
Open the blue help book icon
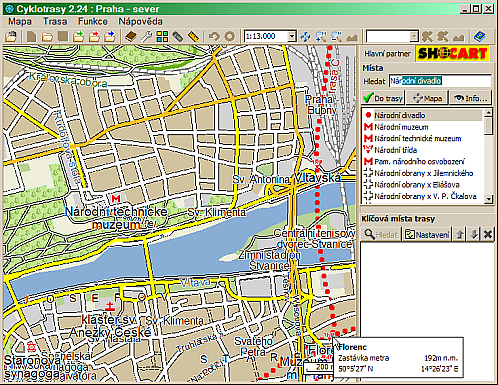pos(479,36)
